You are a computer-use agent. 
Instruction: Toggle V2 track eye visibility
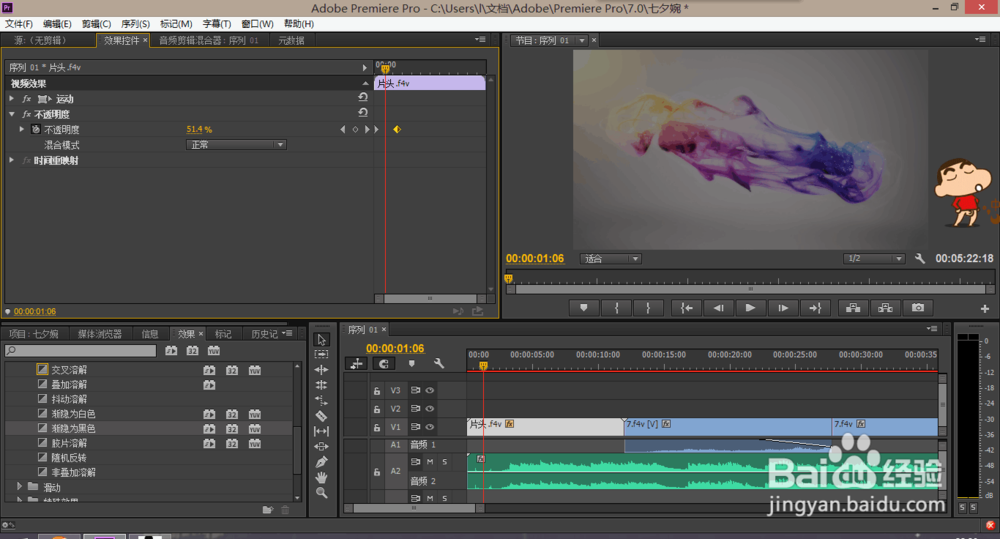pyautogui.click(x=430, y=408)
